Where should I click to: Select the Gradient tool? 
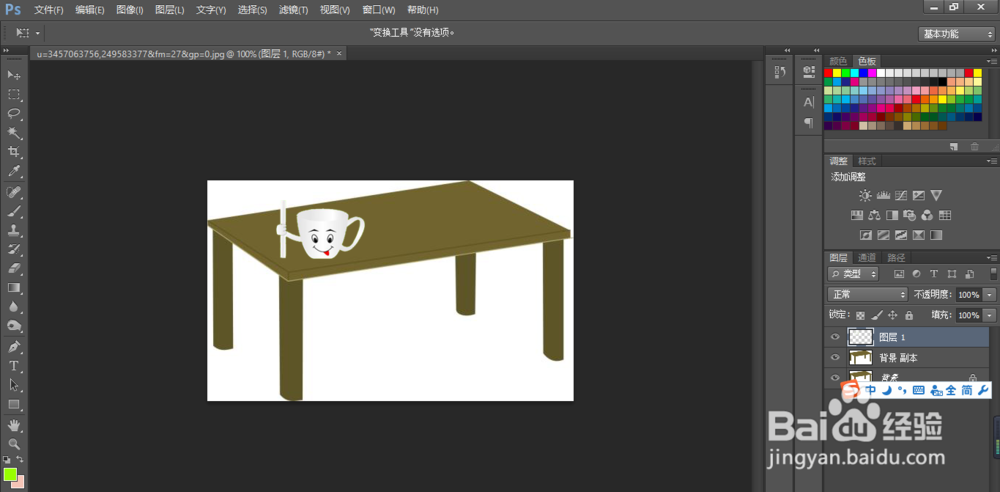13,288
